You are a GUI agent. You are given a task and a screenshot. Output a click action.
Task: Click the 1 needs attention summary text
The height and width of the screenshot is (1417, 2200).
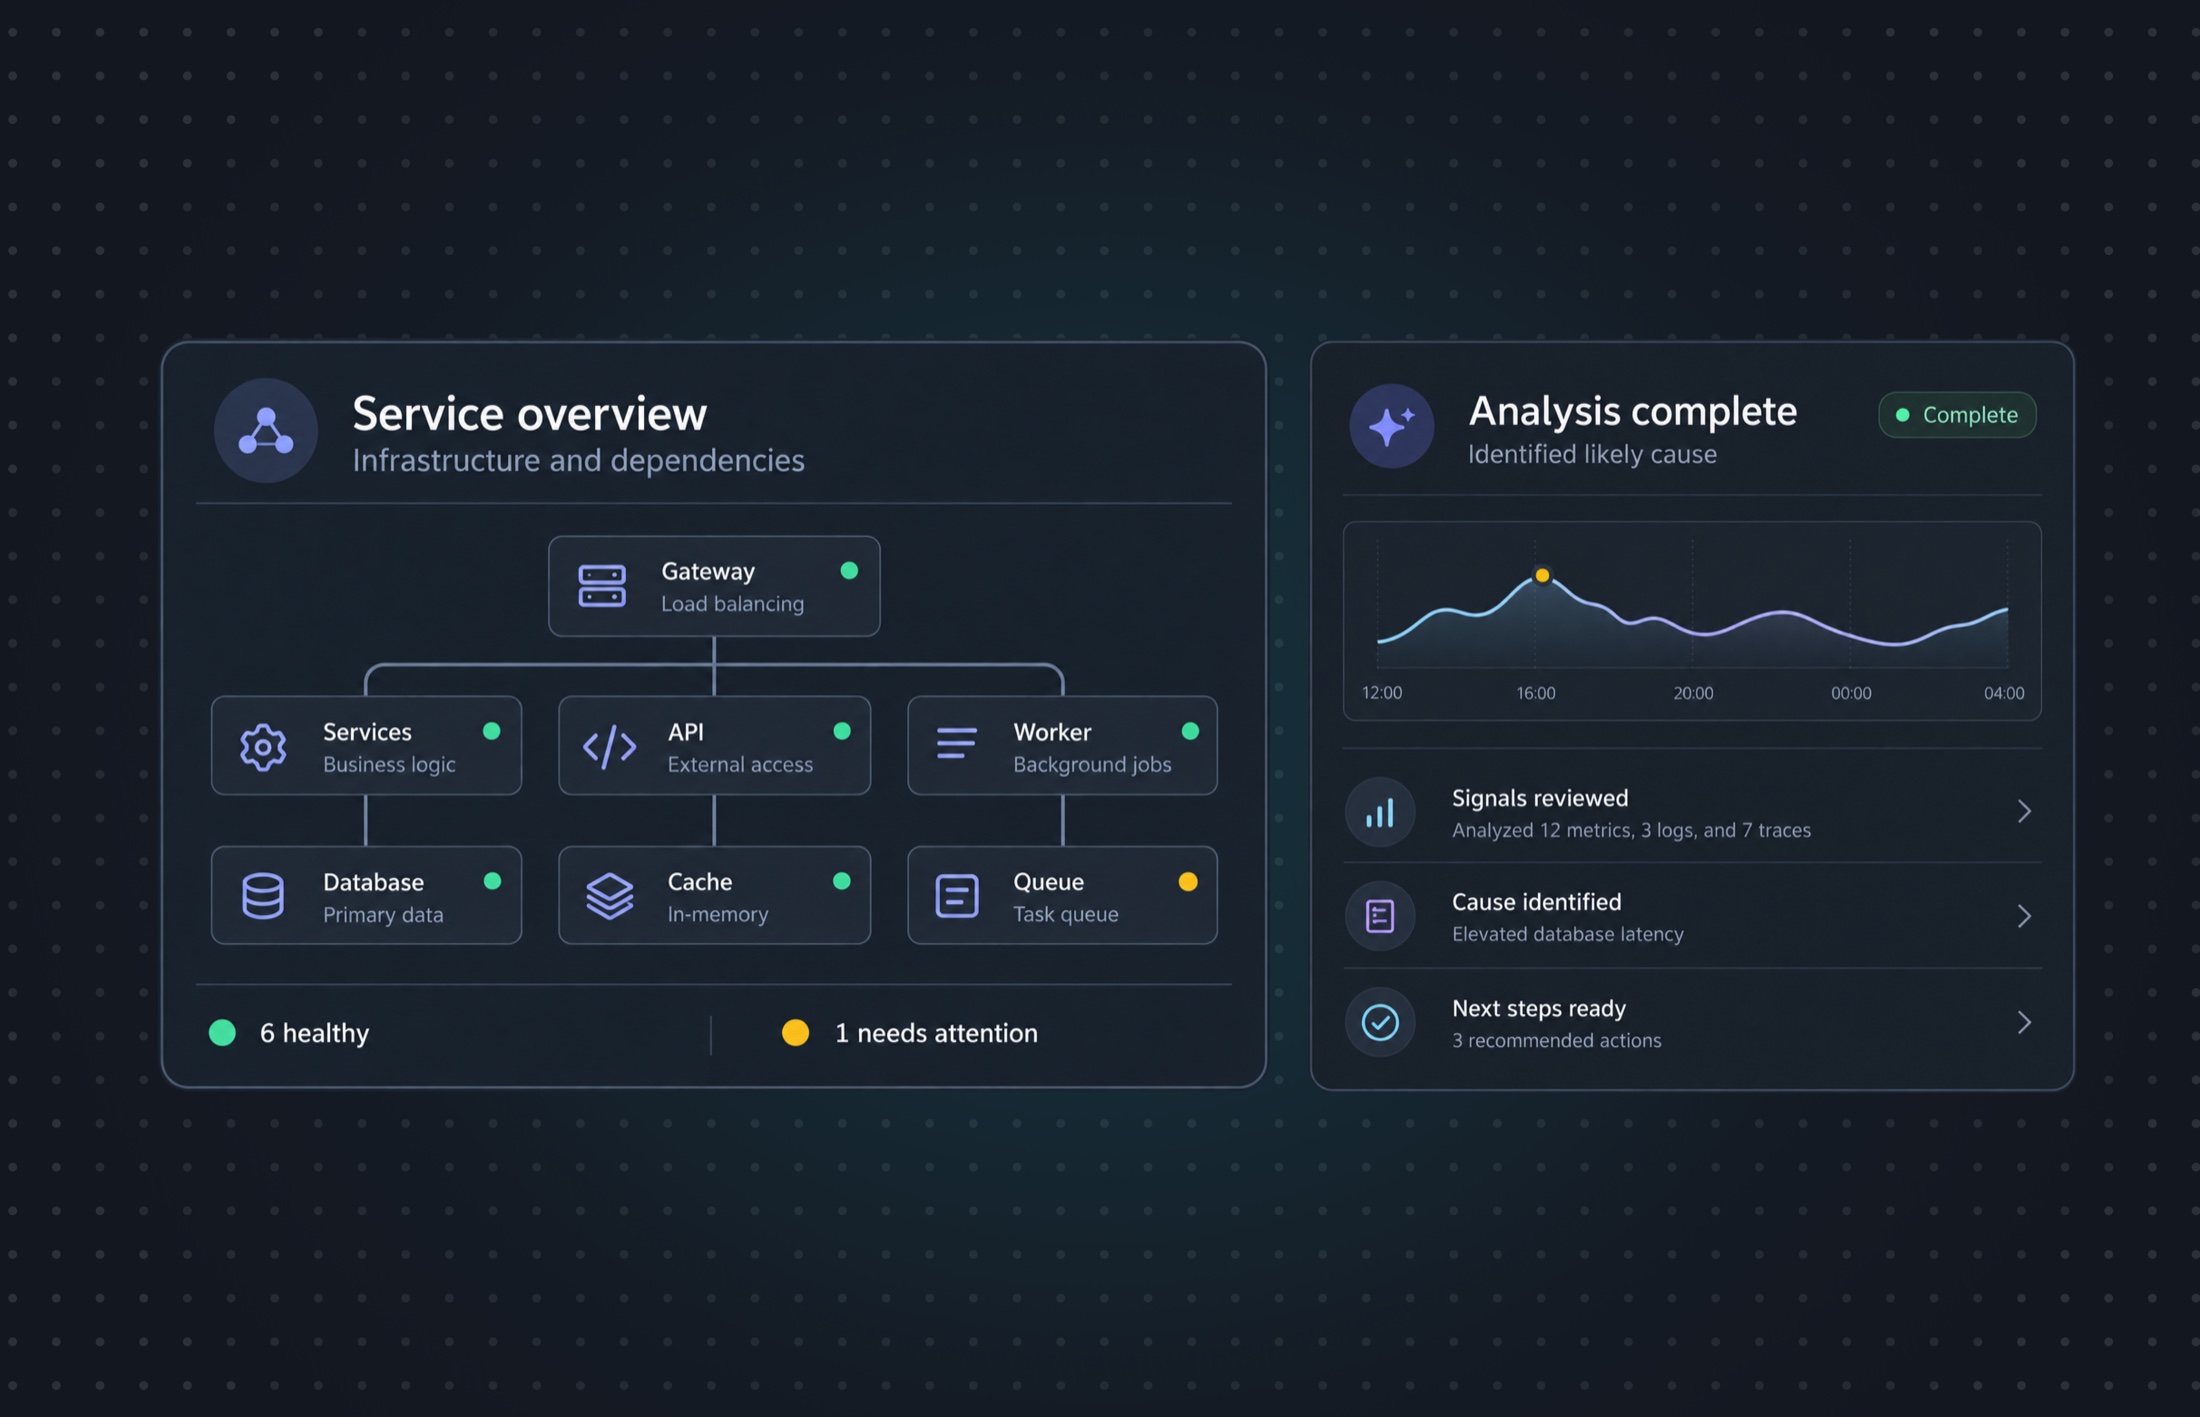(936, 1033)
